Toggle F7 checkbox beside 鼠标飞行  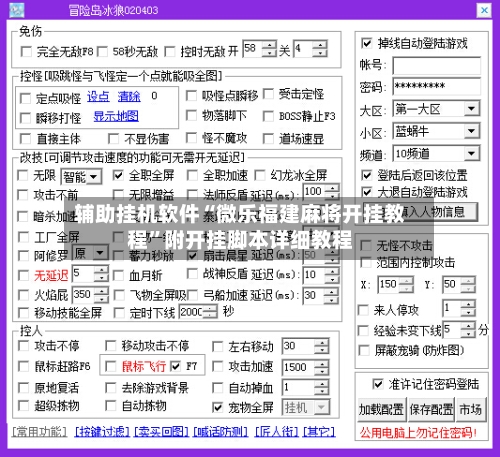coord(175,367)
